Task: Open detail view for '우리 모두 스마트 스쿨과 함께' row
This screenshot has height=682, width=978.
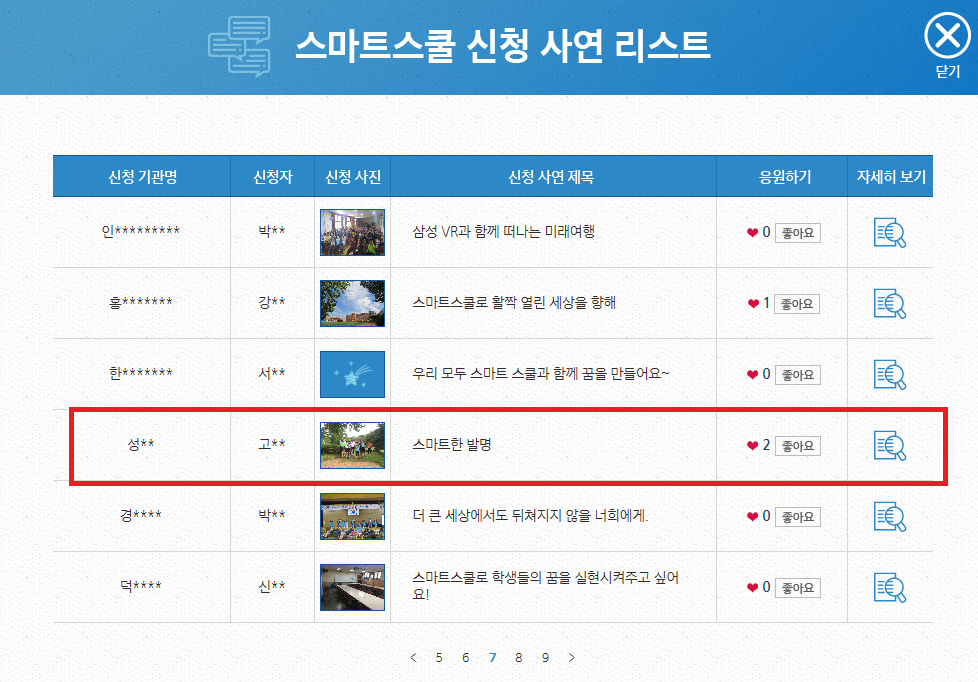Action: click(890, 375)
